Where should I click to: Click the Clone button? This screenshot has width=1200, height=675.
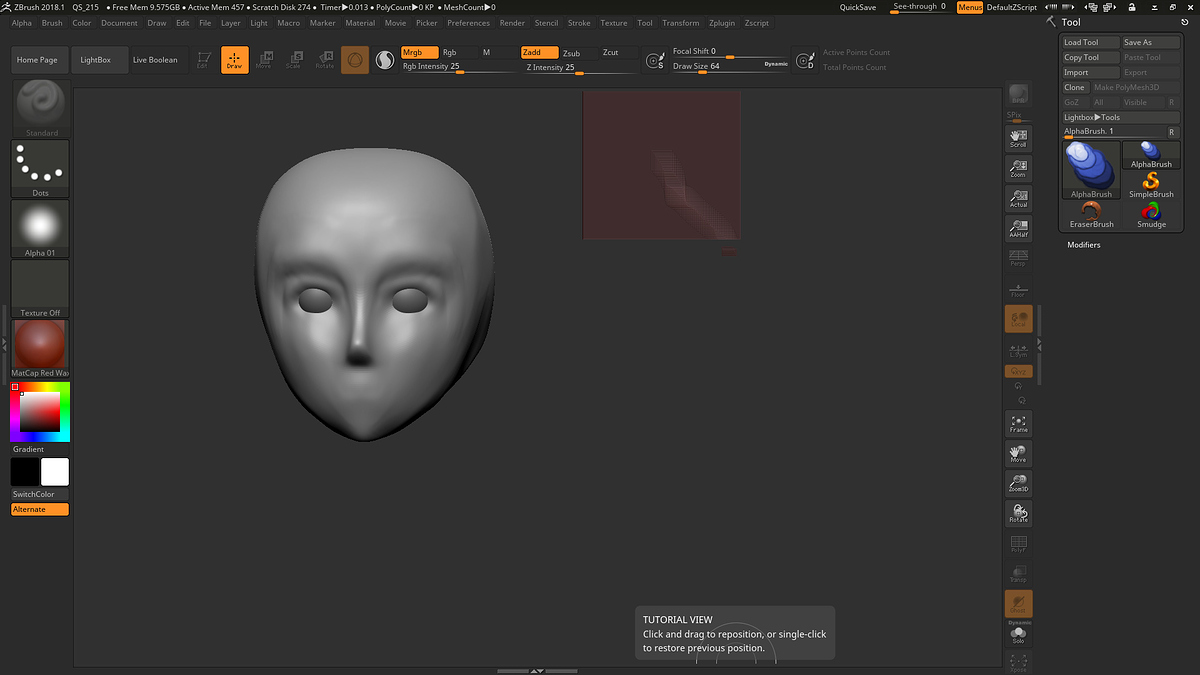pyautogui.click(x=1075, y=87)
